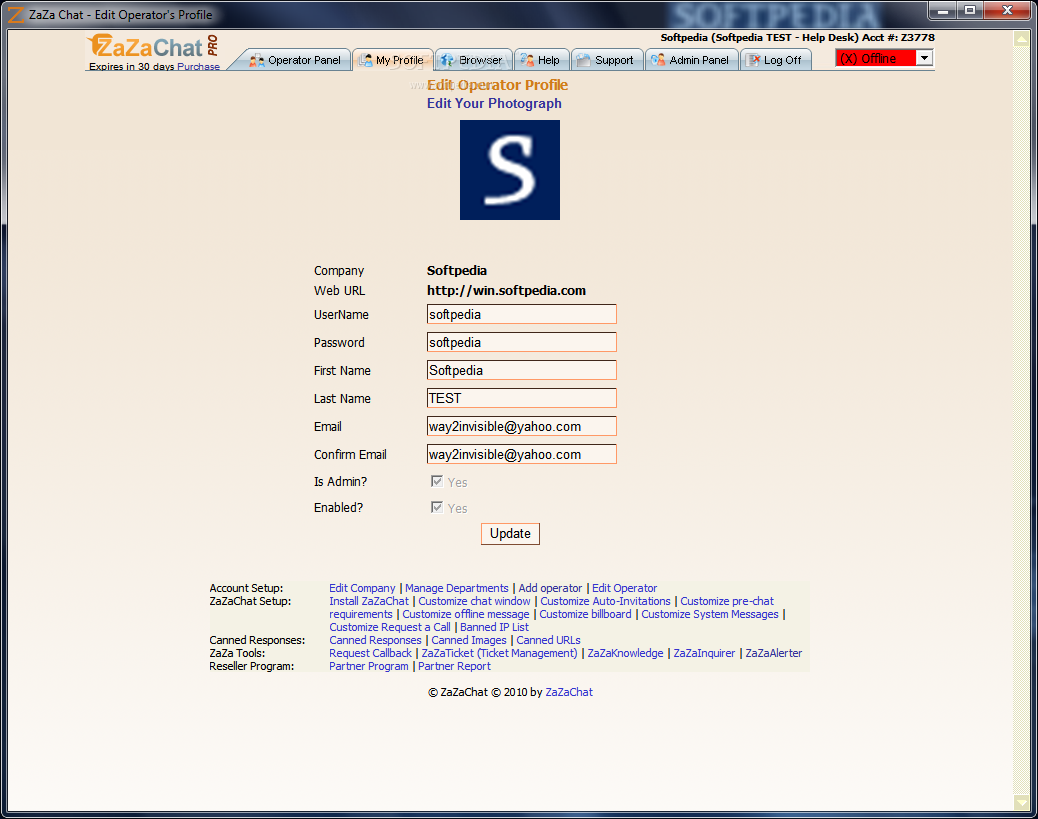The image size is (1038, 819).
Task: Toggle the Enabled checkbox
Action: tap(437, 507)
